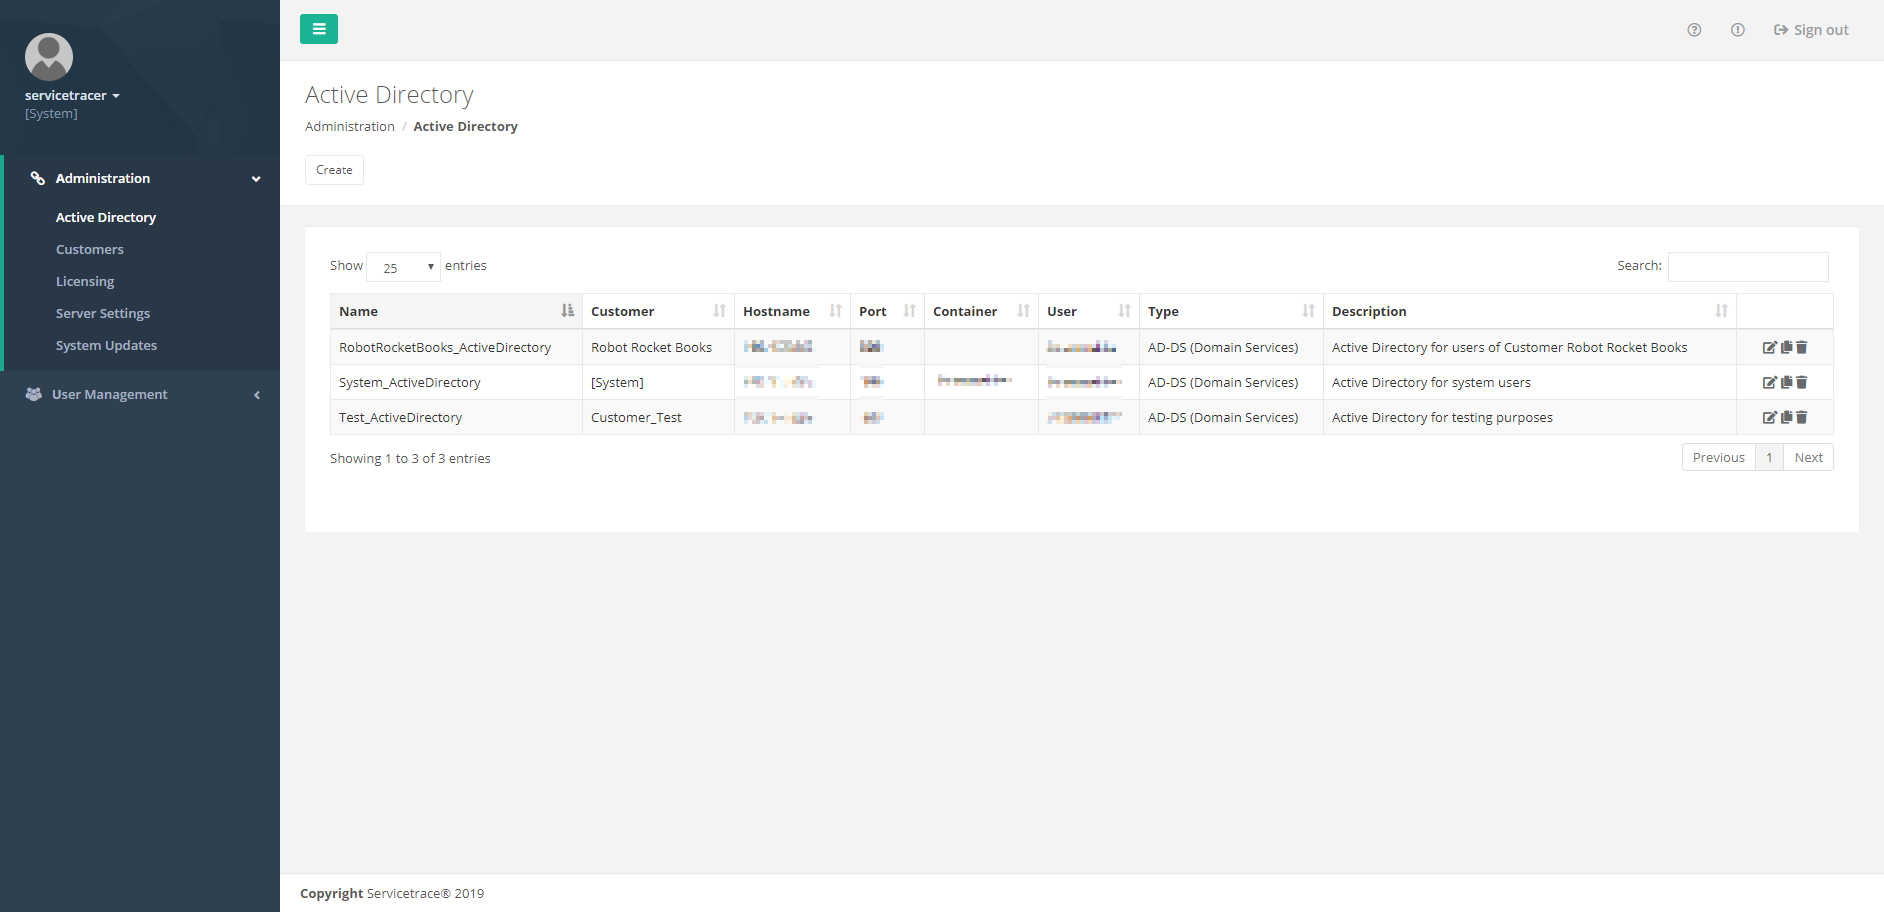
Task: Click the Administration breadcrumb link
Action: click(x=350, y=126)
